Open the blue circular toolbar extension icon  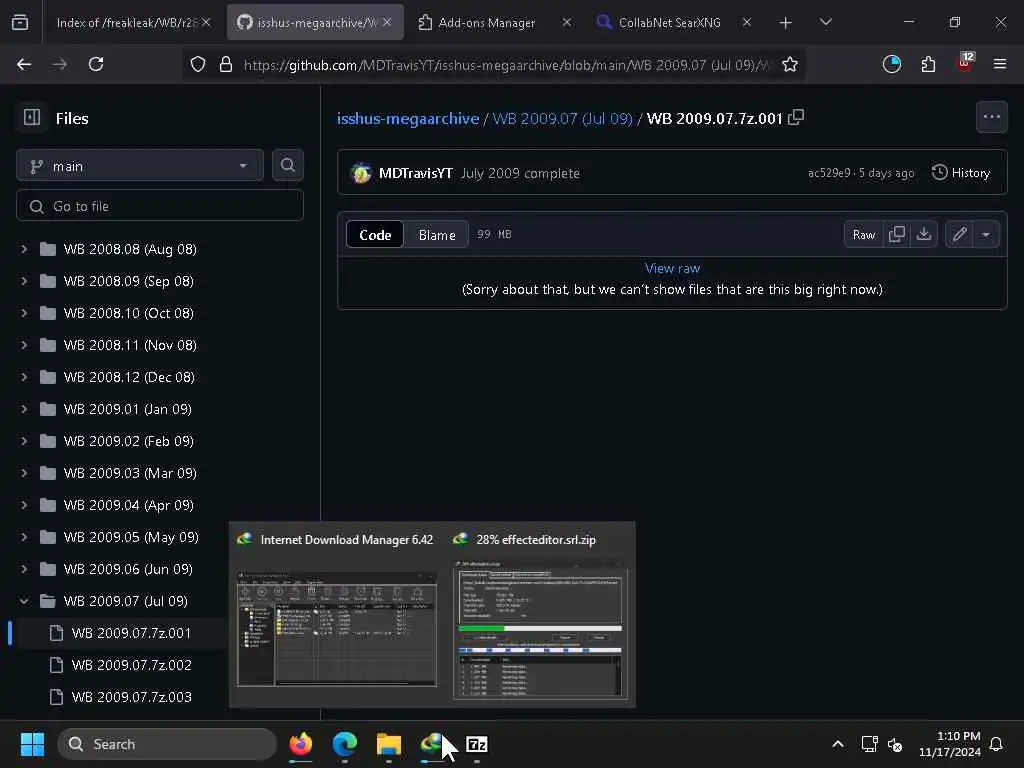(891, 64)
